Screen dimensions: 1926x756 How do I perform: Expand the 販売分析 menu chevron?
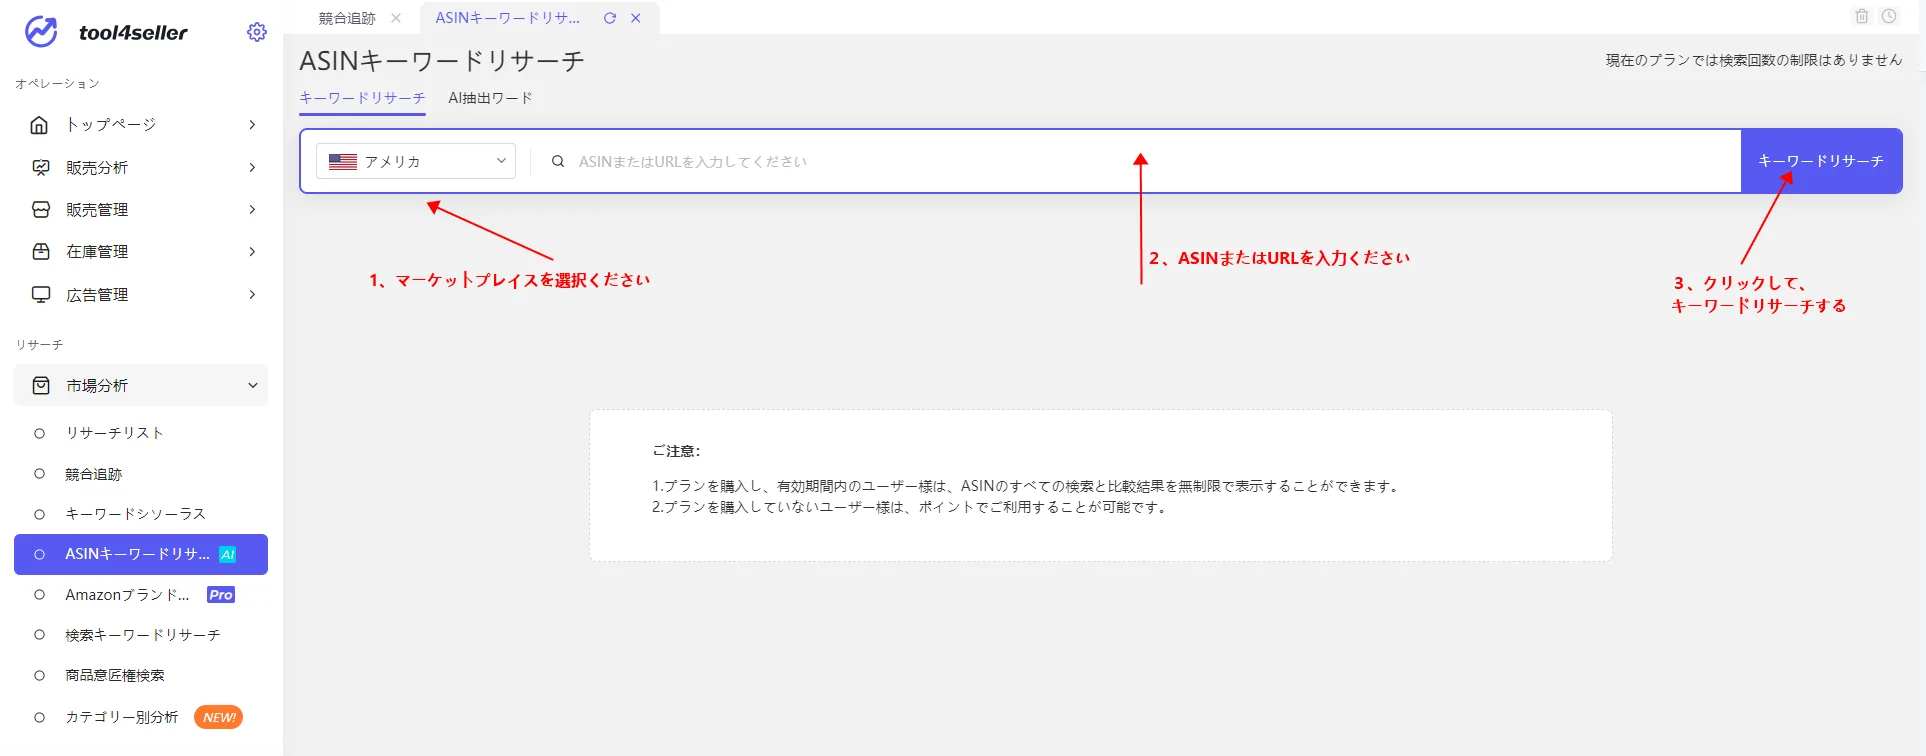tap(252, 168)
